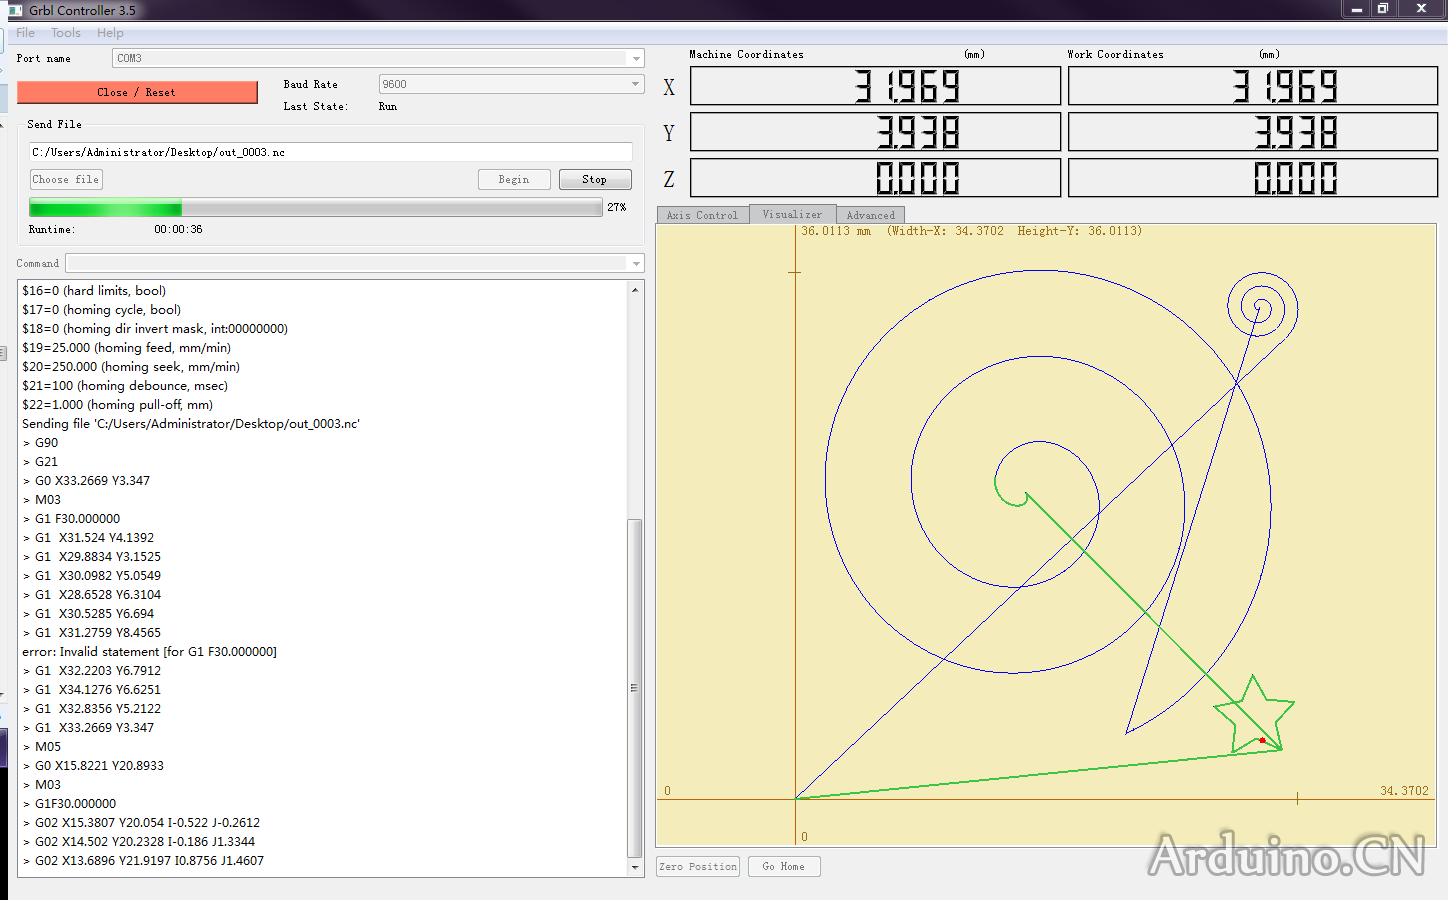Click the Grbl Controller title bar icon
This screenshot has height=900, width=1448.
[x=15, y=10]
